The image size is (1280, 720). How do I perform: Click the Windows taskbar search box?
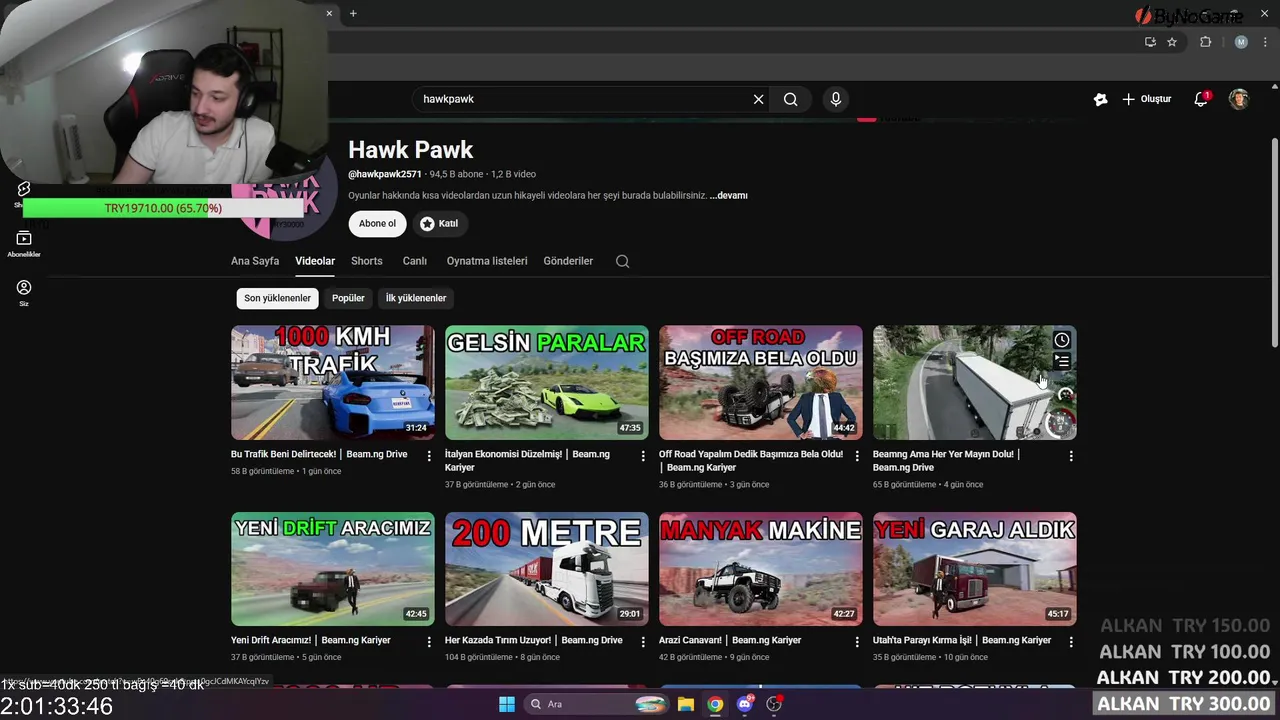pyautogui.click(x=596, y=704)
